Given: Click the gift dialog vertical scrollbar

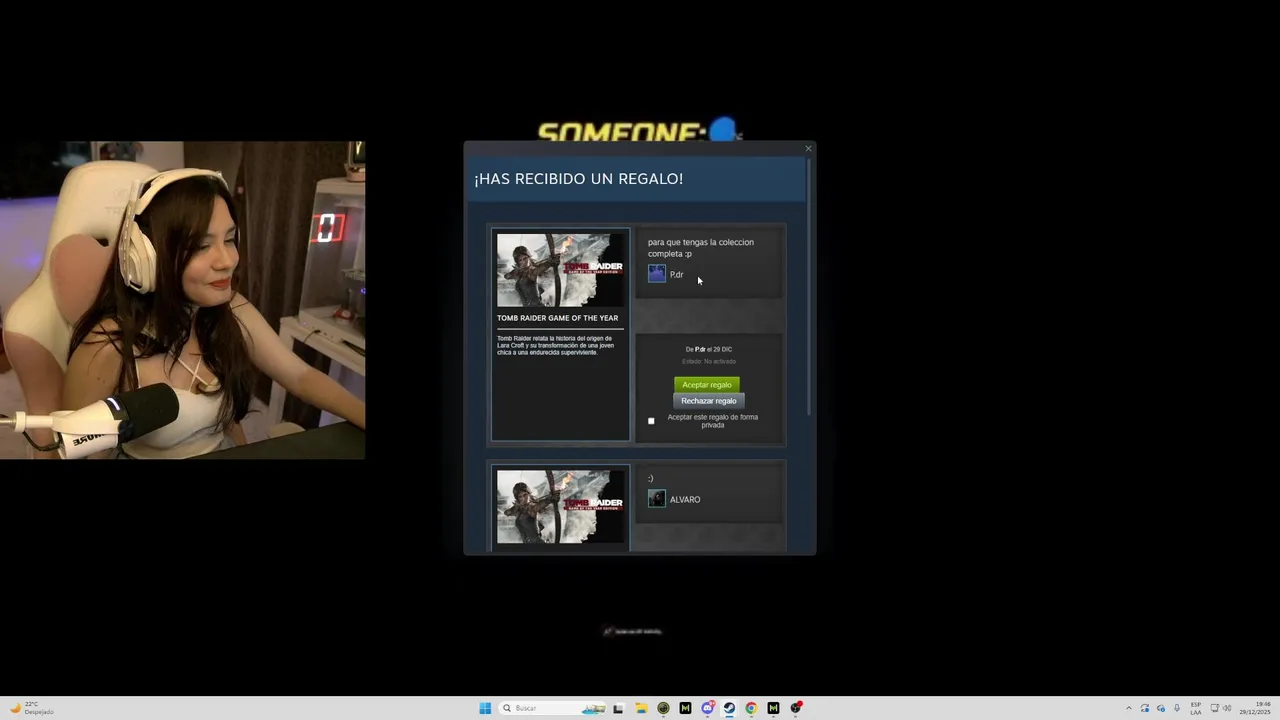Looking at the screenshot, I should pos(808,285).
